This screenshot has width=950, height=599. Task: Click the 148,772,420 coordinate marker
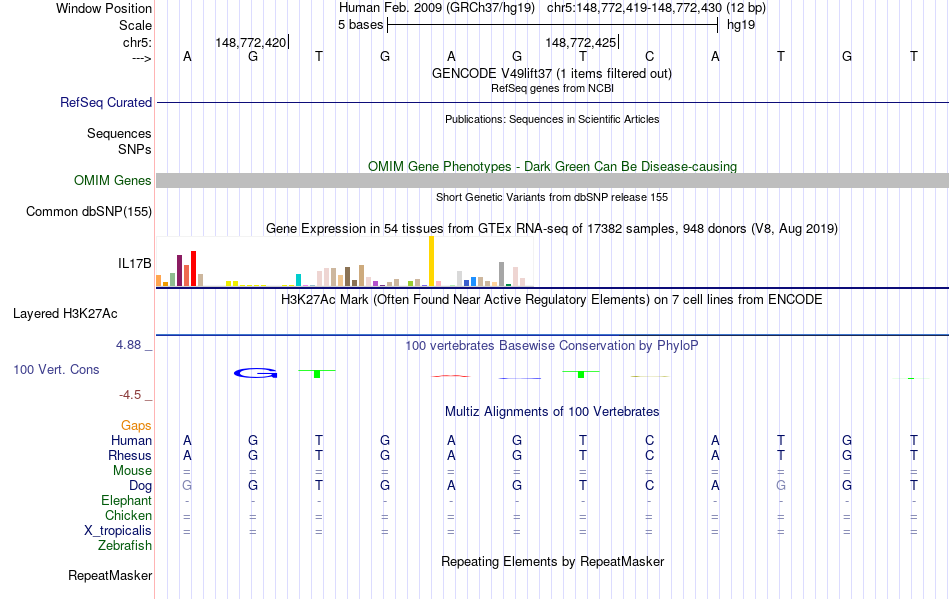click(250, 42)
